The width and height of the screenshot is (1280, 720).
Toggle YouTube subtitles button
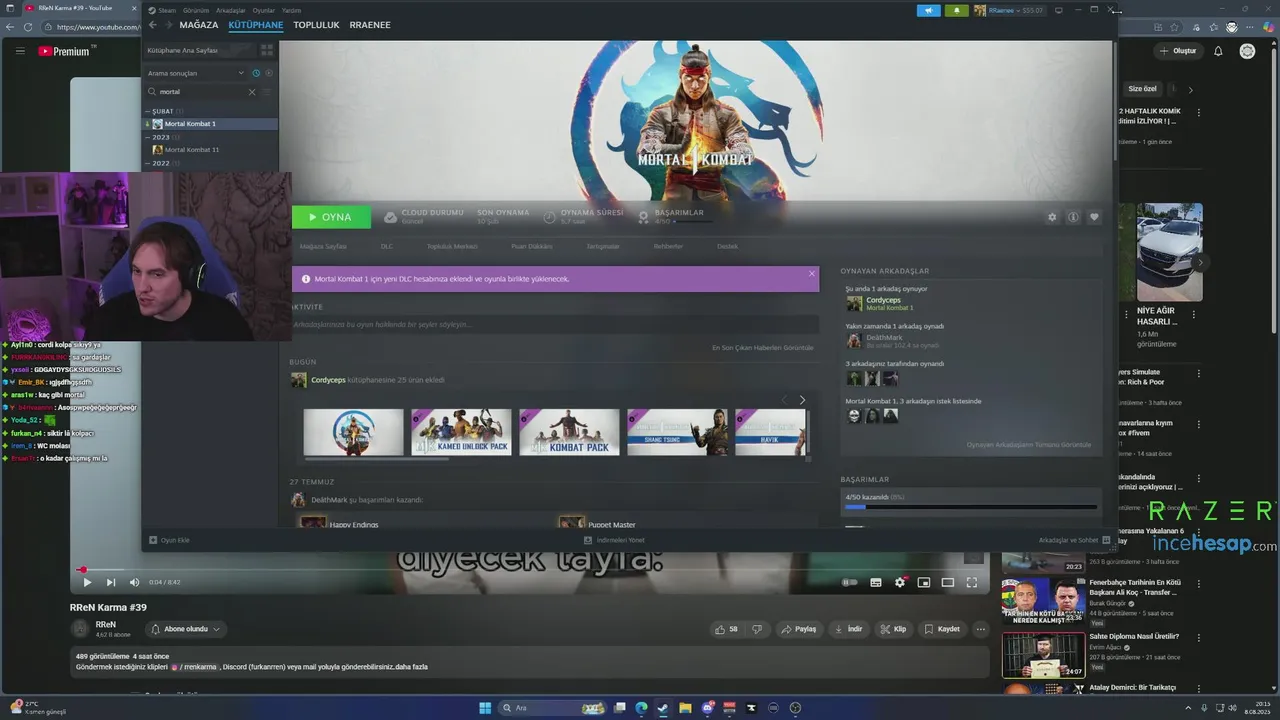click(876, 582)
